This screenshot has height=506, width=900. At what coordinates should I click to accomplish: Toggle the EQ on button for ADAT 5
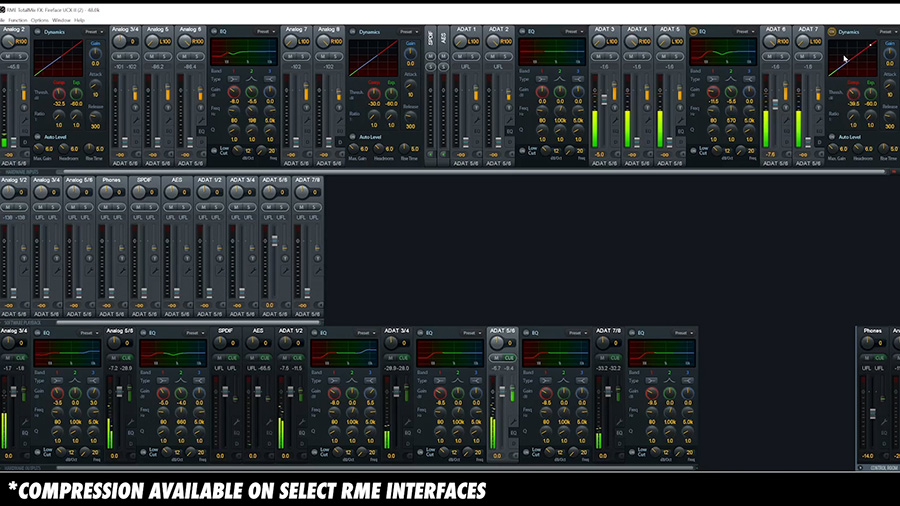(x=693, y=32)
